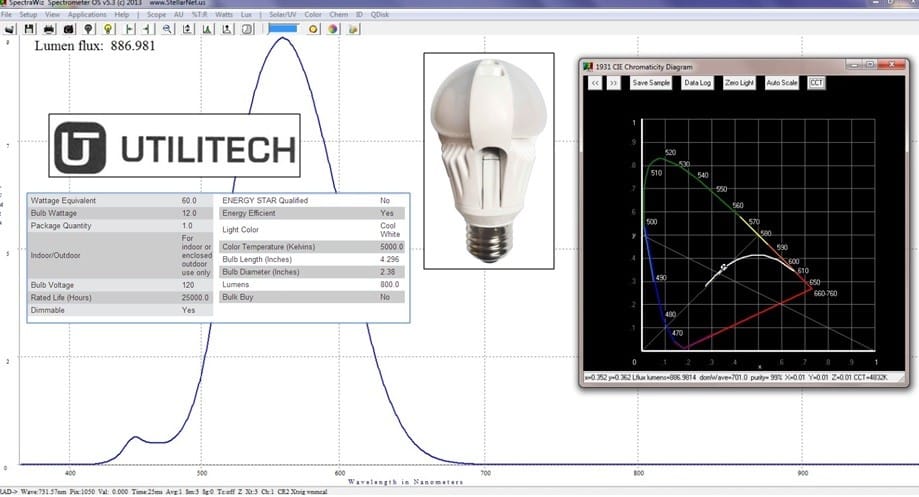Viewport: 919px width, 497px height.
Task: Click the color wheel toolbar icon
Action: pos(333,29)
